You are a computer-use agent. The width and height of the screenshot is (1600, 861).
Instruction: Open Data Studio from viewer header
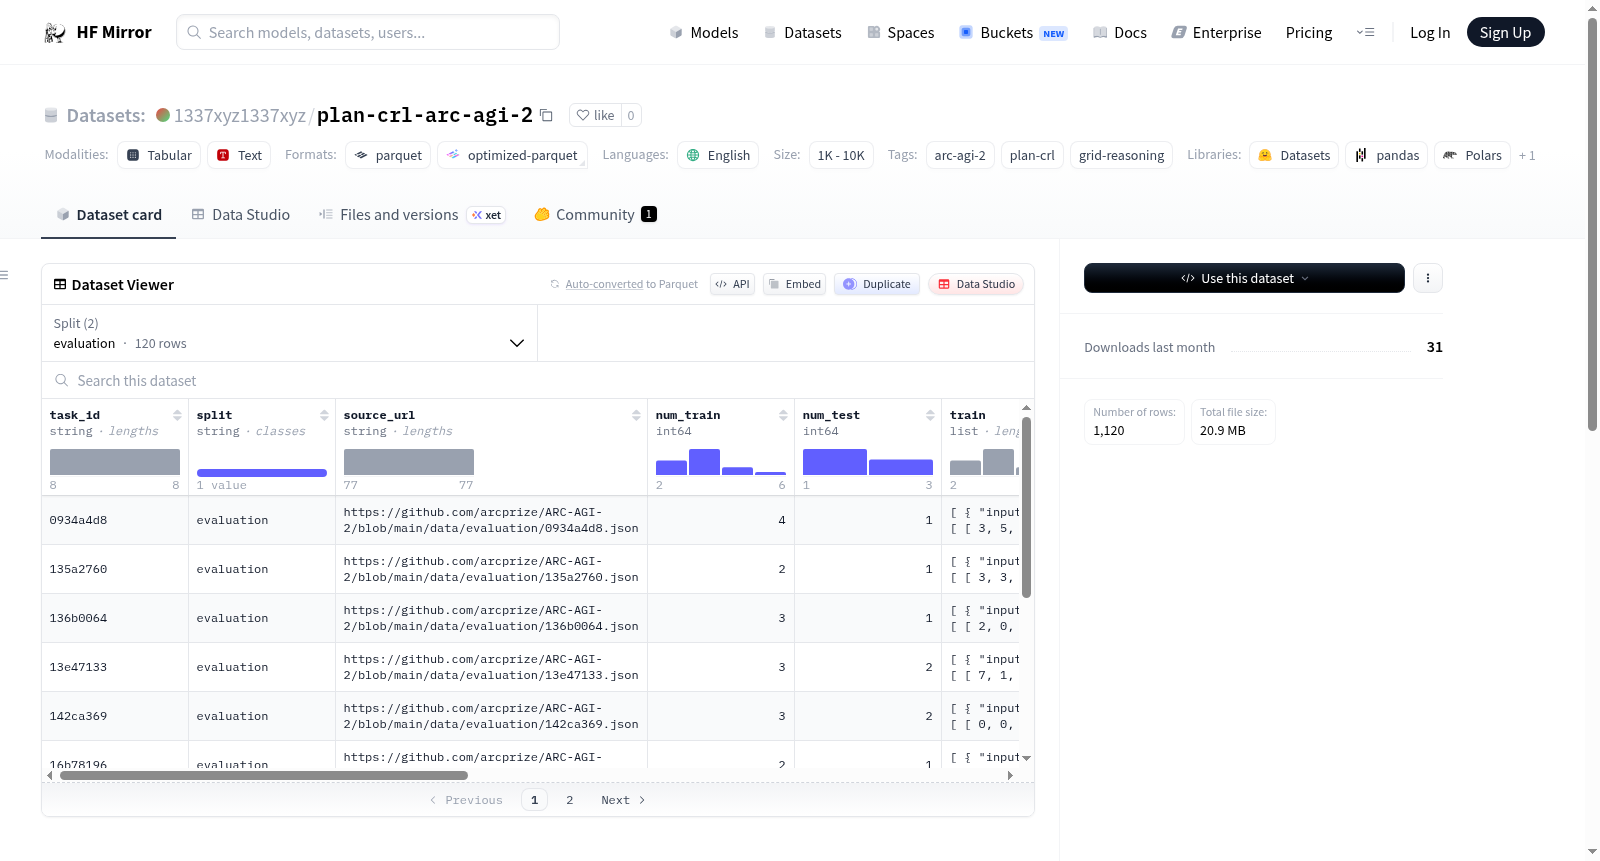(976, 284)
